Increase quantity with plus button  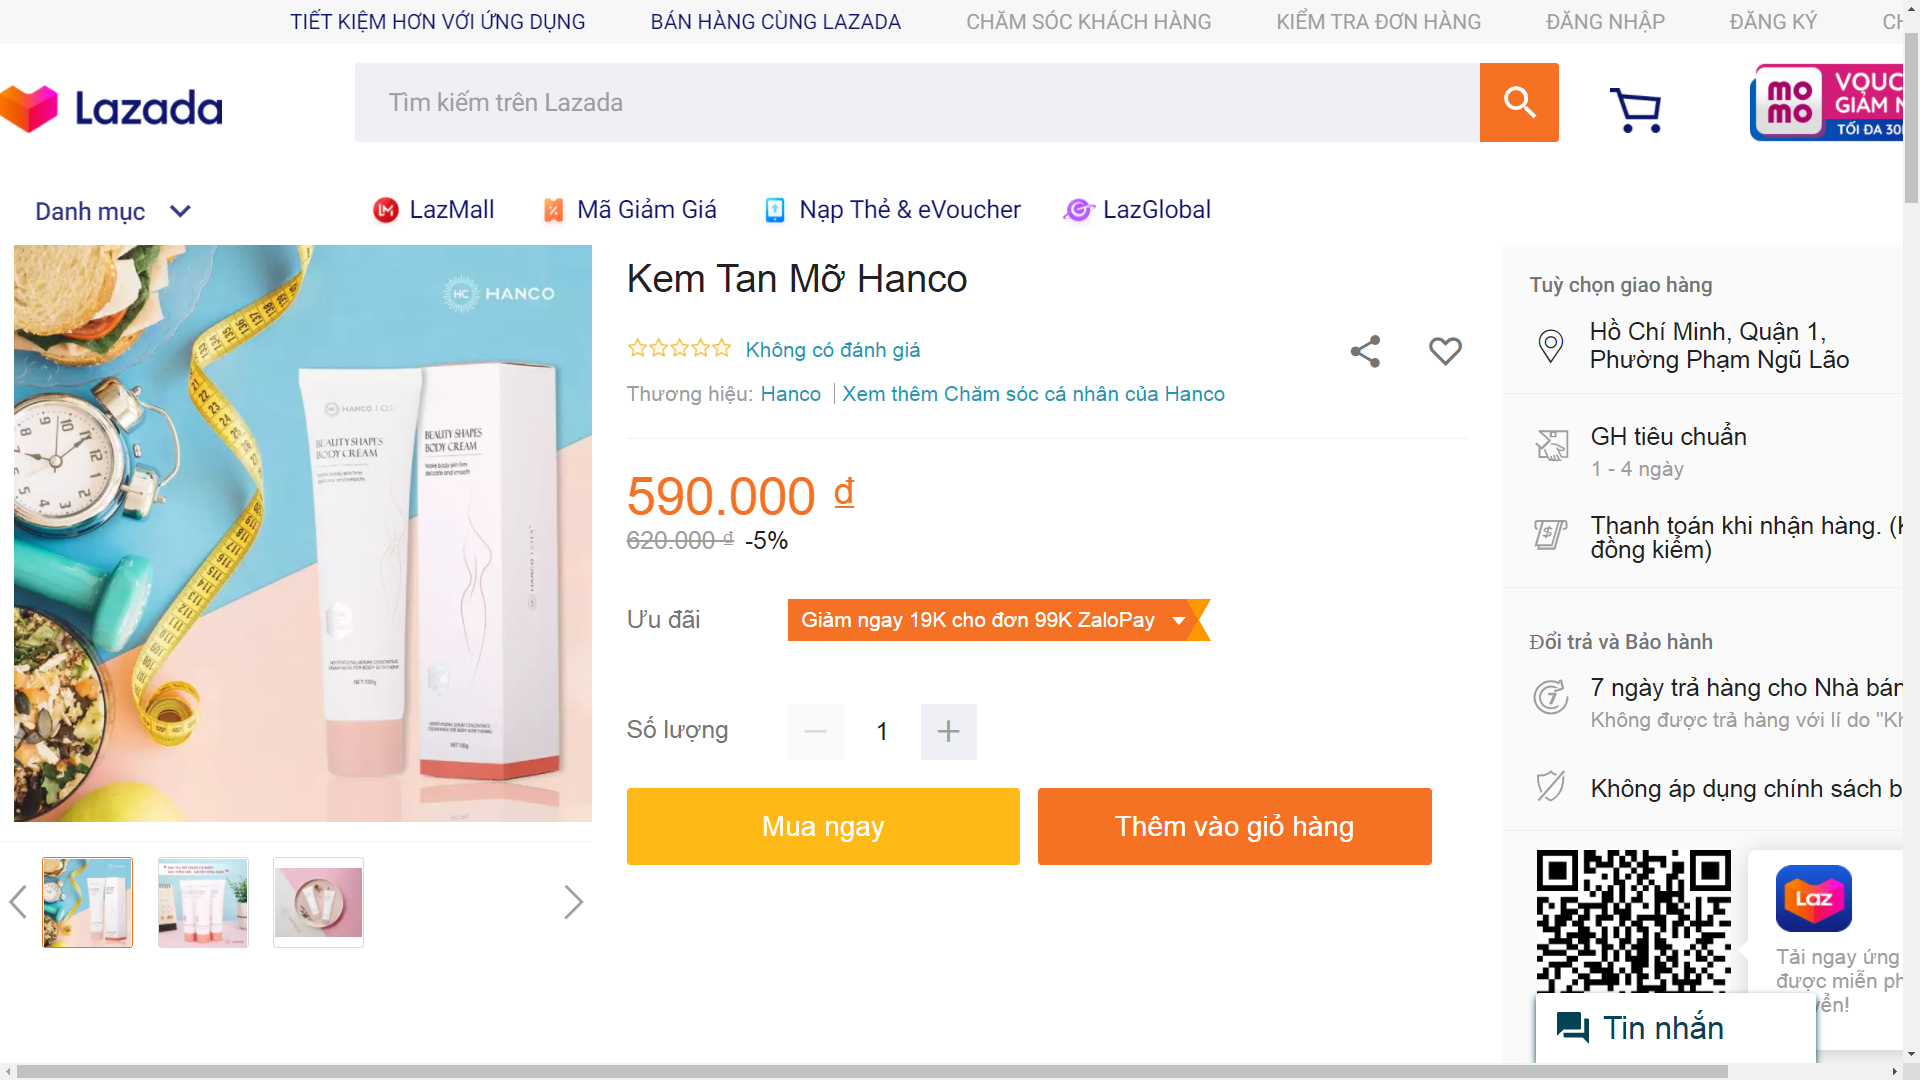coord(948,731)
